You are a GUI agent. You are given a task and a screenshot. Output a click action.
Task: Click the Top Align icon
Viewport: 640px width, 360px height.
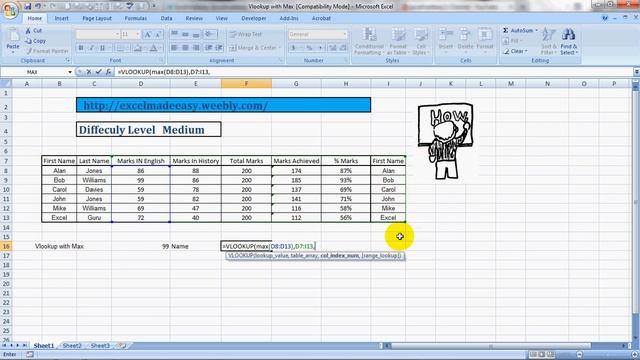(x=174, y=34)
